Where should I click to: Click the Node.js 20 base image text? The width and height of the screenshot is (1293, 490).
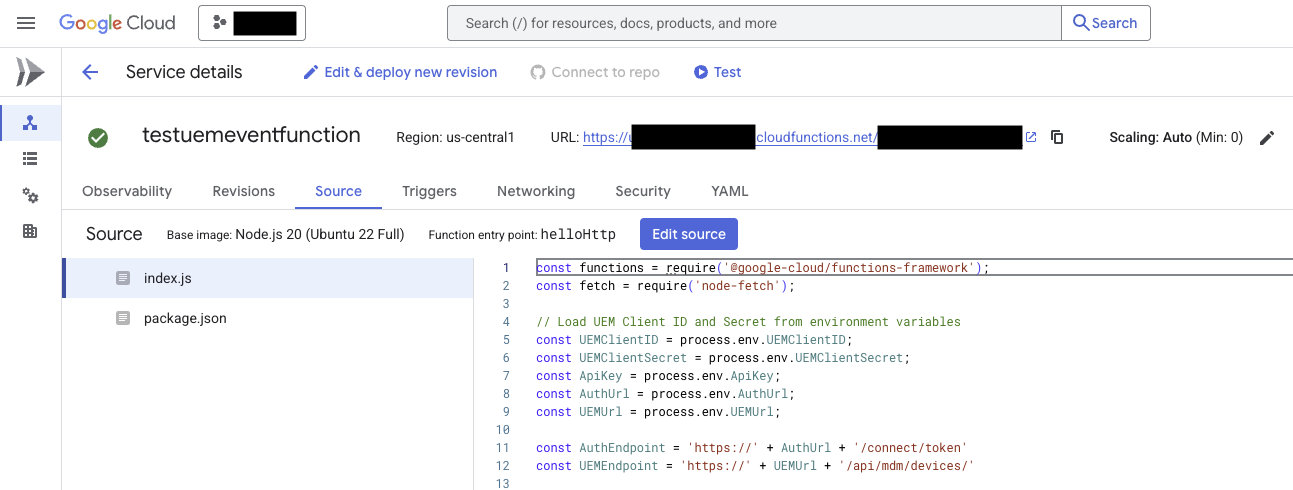pos(320,235)
